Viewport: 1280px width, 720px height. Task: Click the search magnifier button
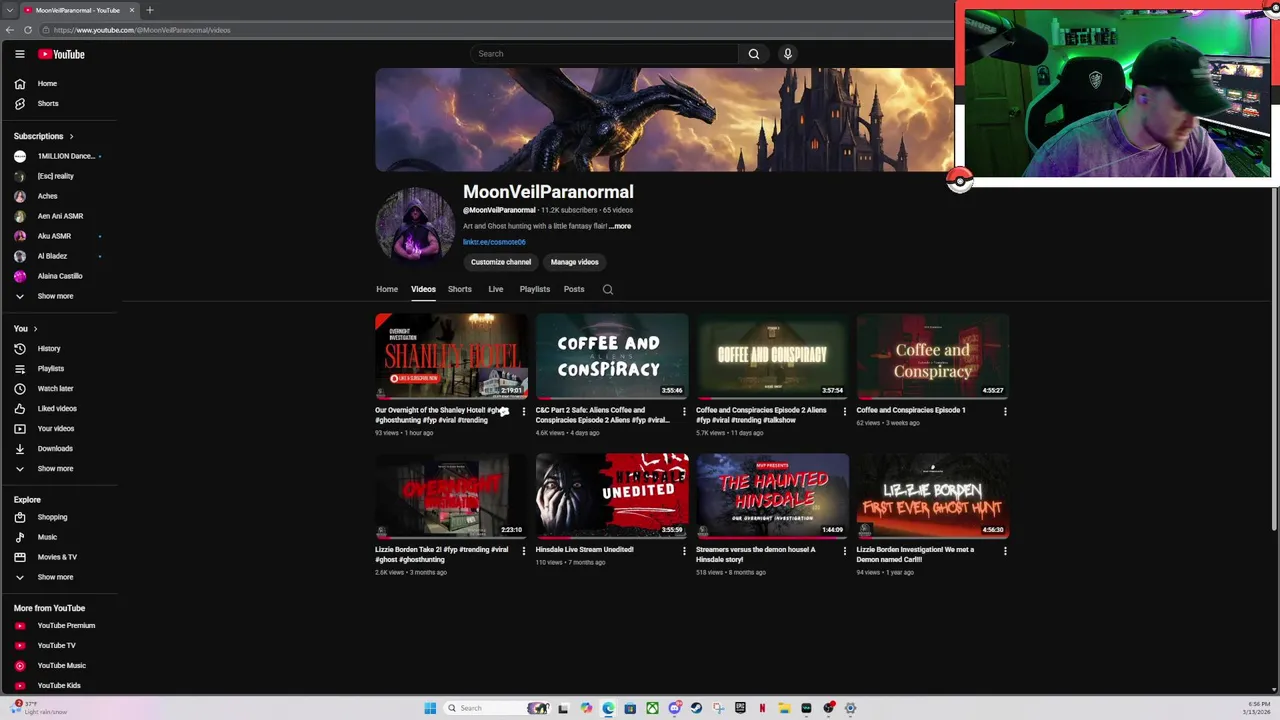(754, 54)
